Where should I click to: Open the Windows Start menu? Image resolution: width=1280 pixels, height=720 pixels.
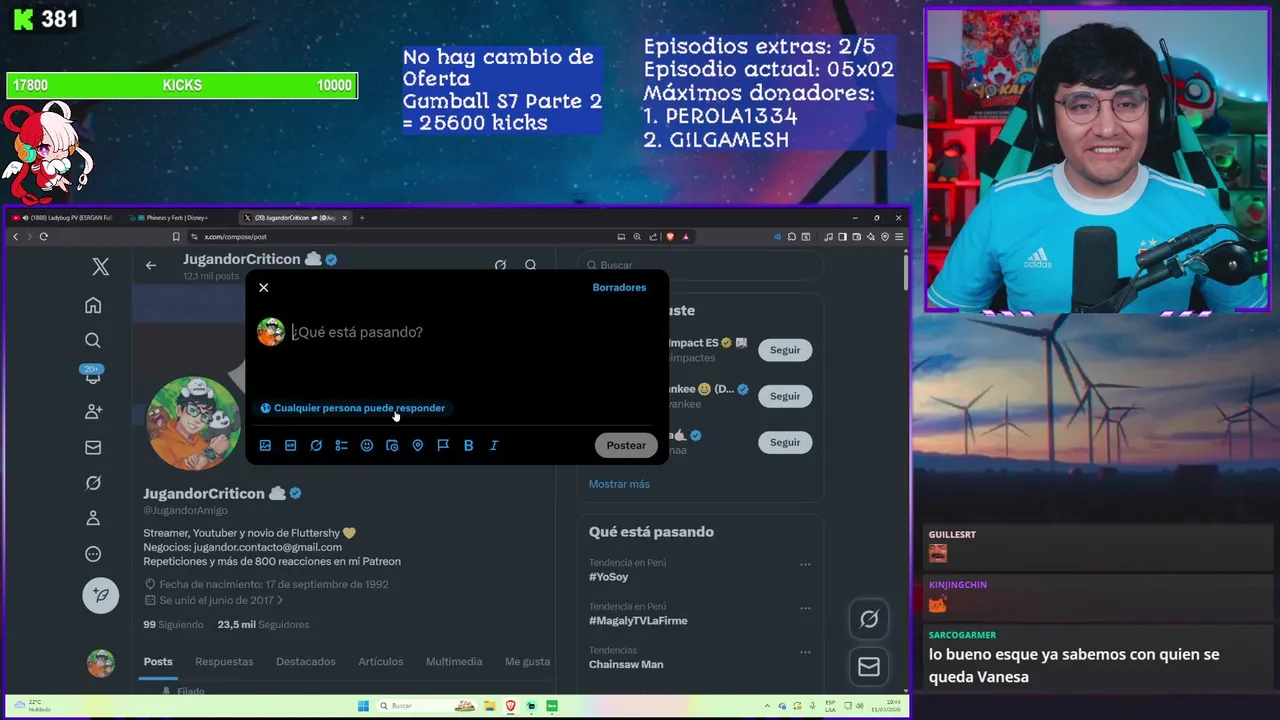pos(364,706)
